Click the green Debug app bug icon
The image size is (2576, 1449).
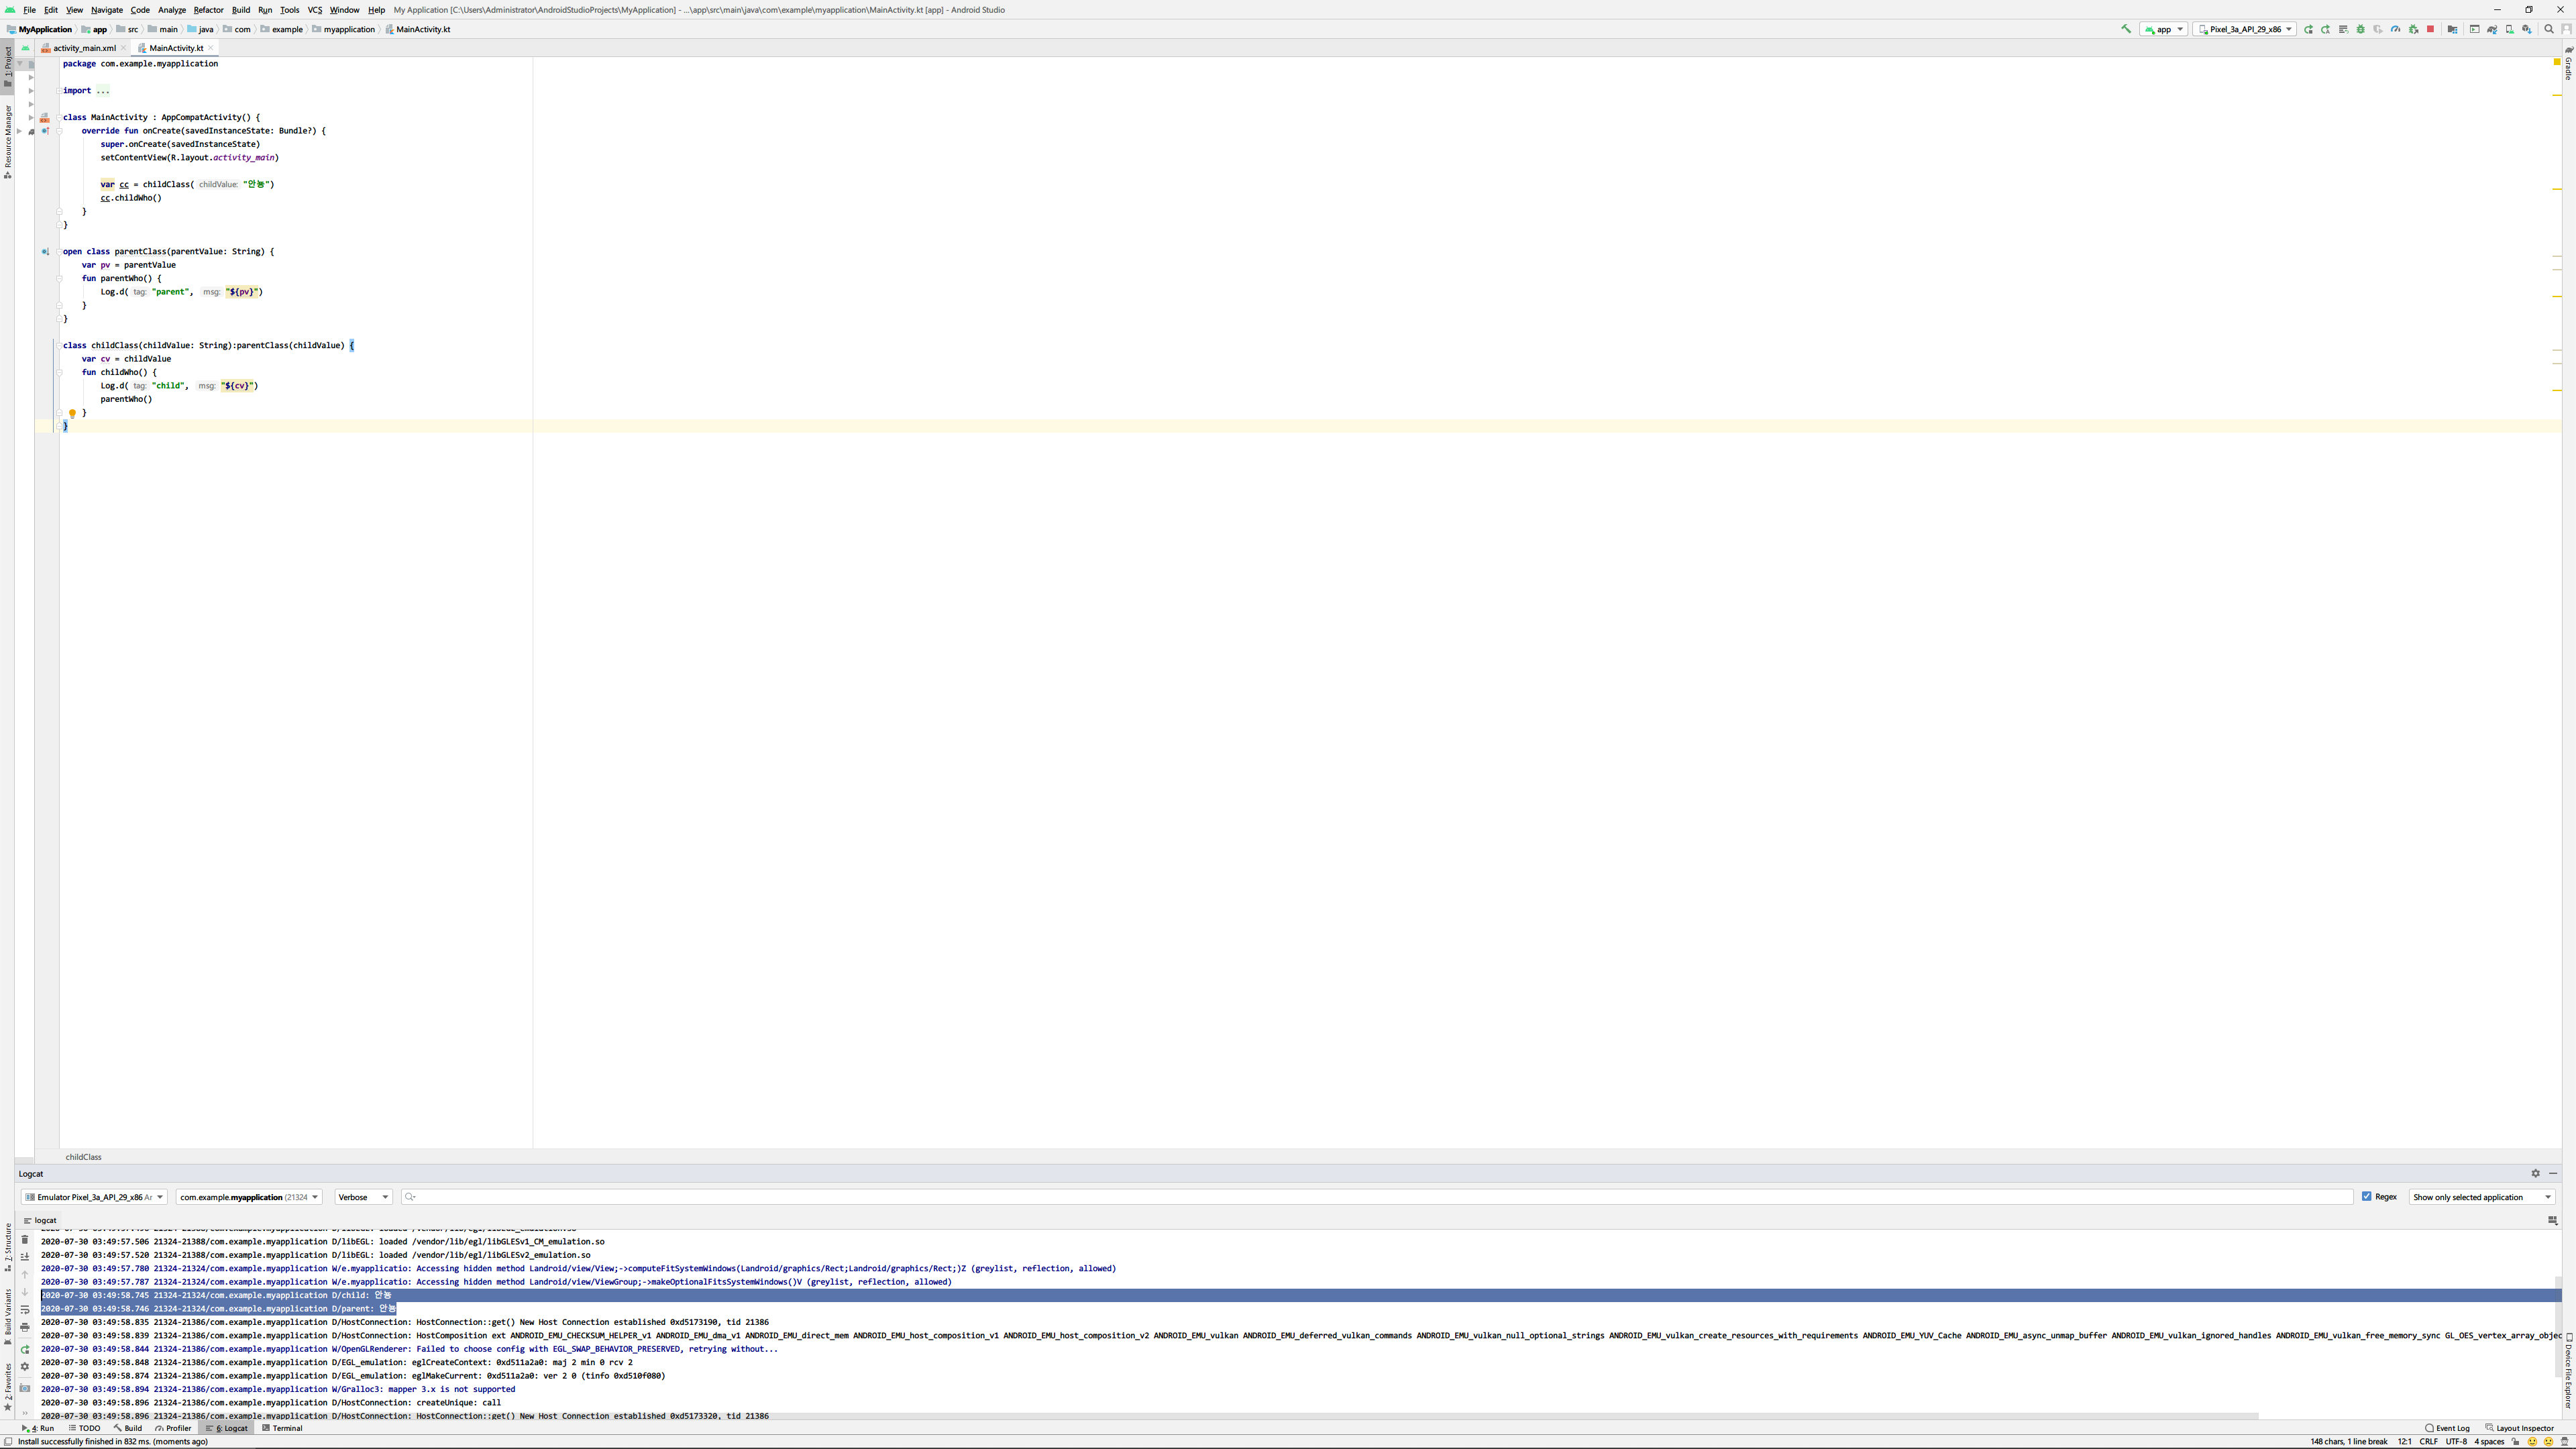click(x=2361, y=29)
